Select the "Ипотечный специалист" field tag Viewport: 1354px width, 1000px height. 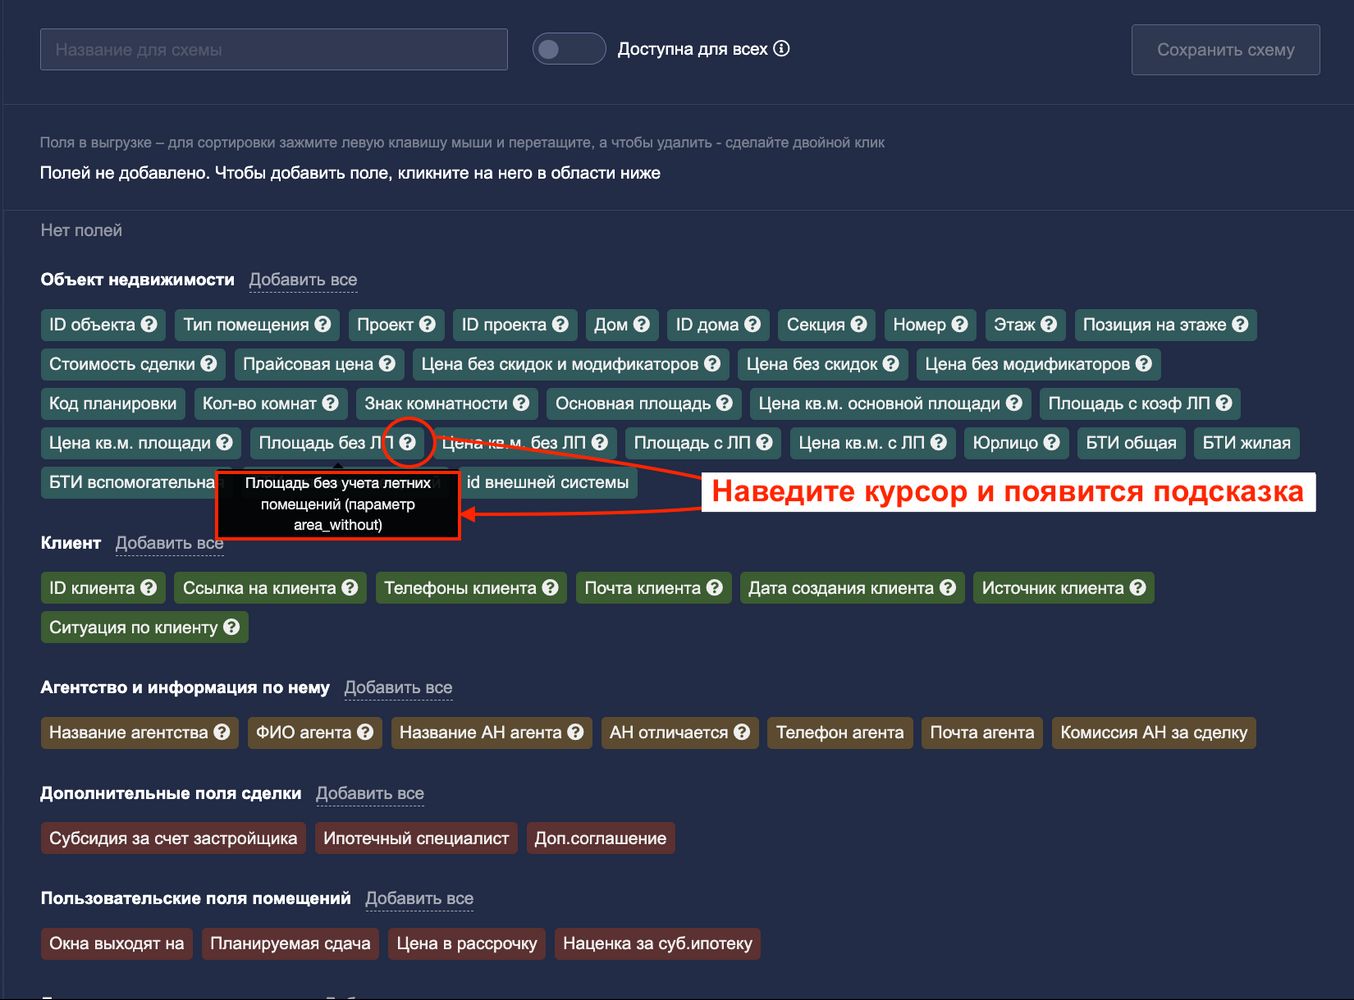(416, 838)
